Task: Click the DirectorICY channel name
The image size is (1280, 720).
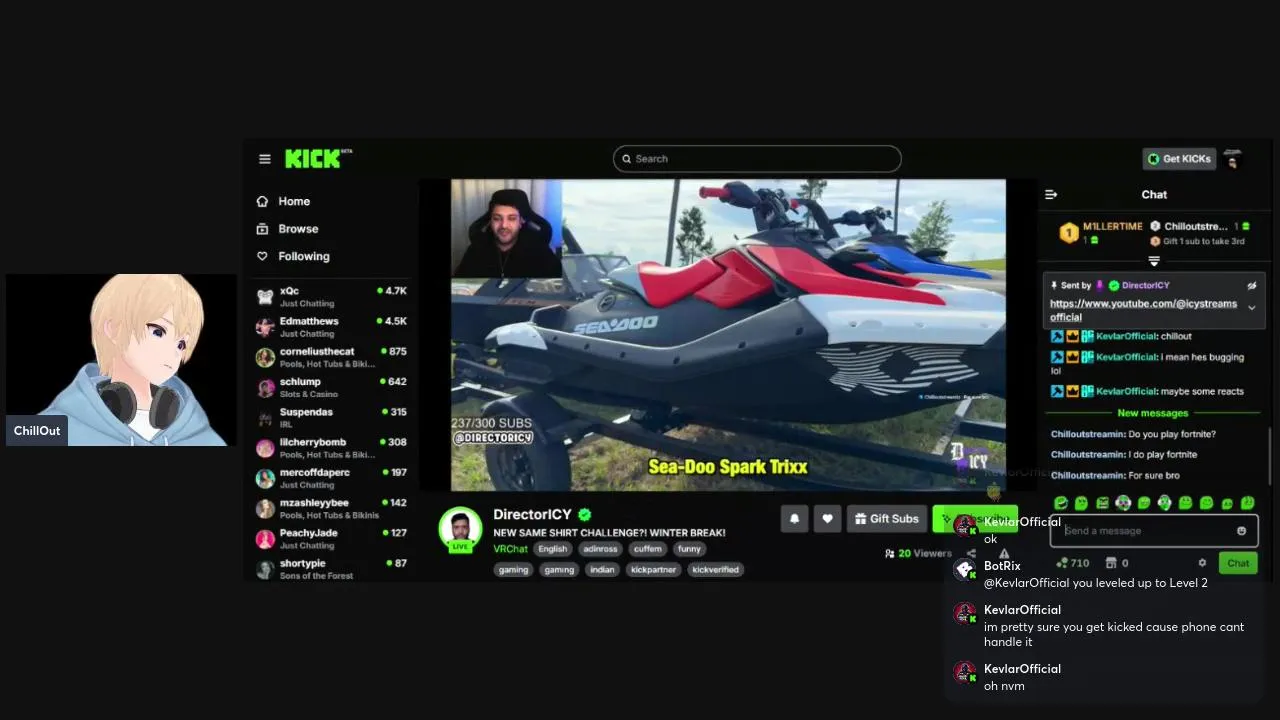Action: coord(532,515)
